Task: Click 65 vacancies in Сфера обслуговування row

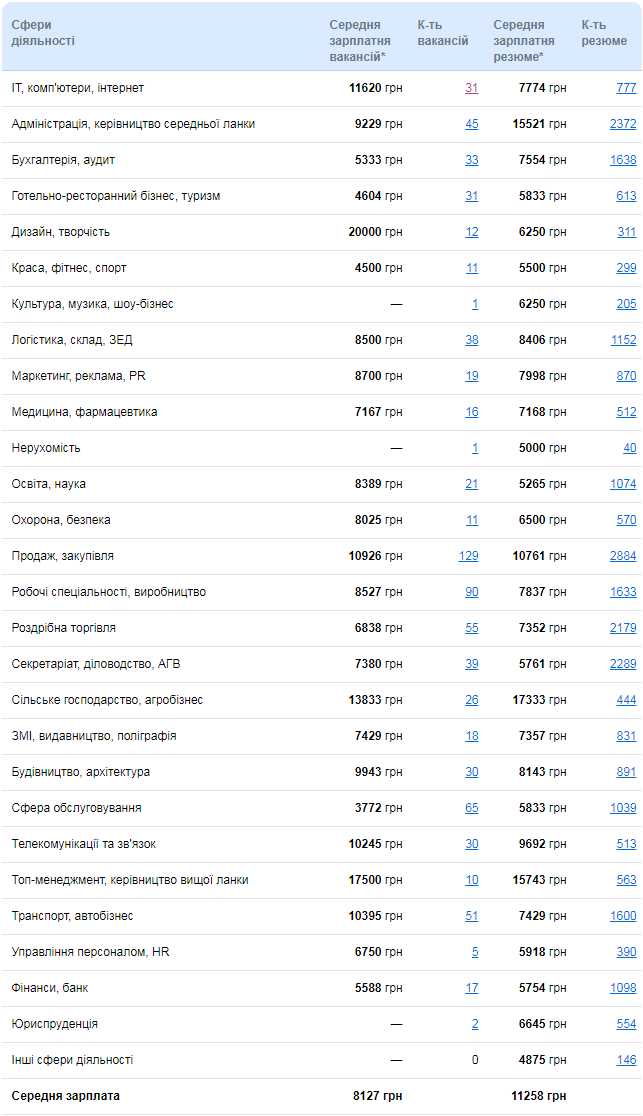Action: (x=471, y=808)
